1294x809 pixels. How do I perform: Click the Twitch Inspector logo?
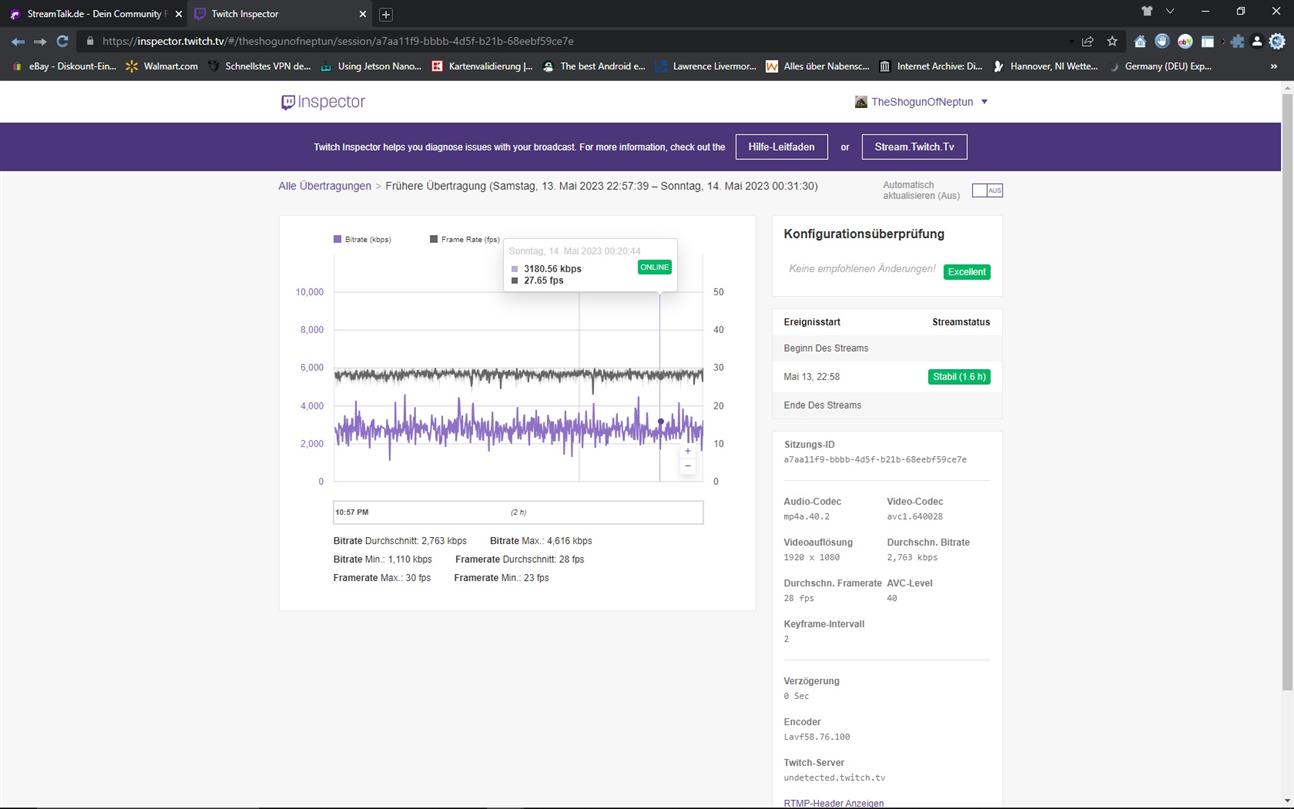pos(323,102)
